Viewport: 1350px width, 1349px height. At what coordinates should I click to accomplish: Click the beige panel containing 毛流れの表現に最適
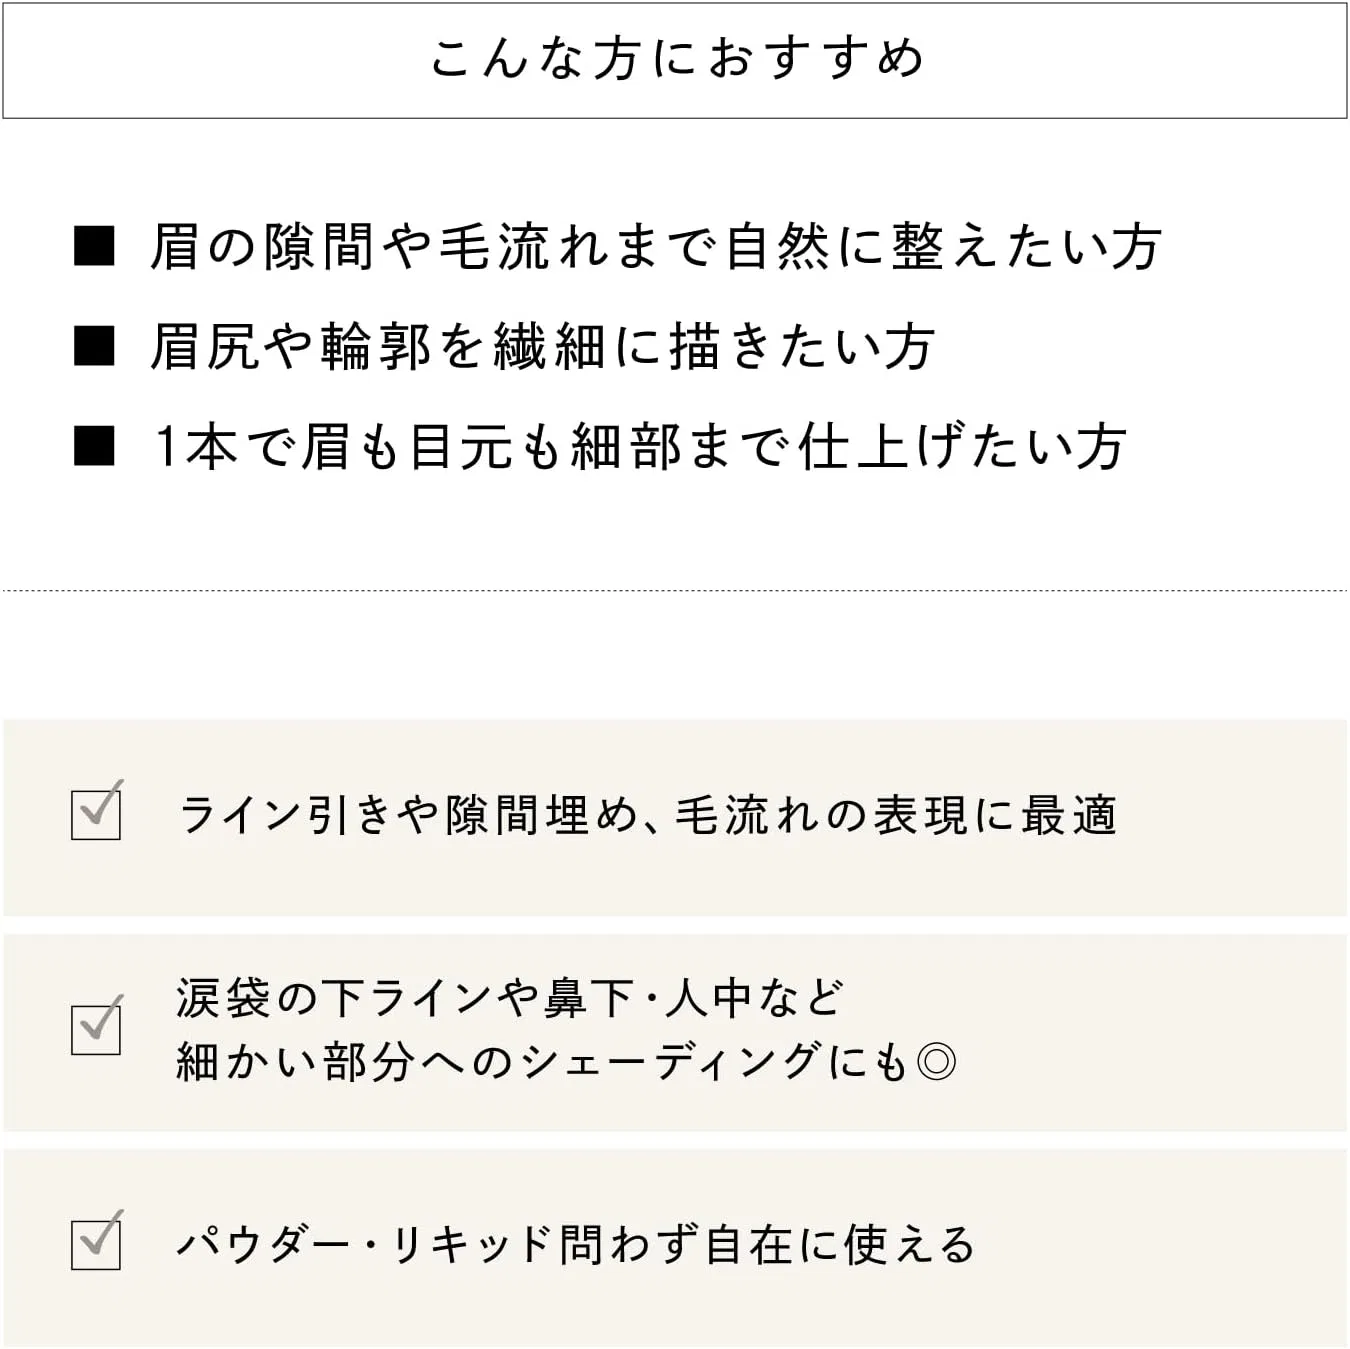(675, 817)
